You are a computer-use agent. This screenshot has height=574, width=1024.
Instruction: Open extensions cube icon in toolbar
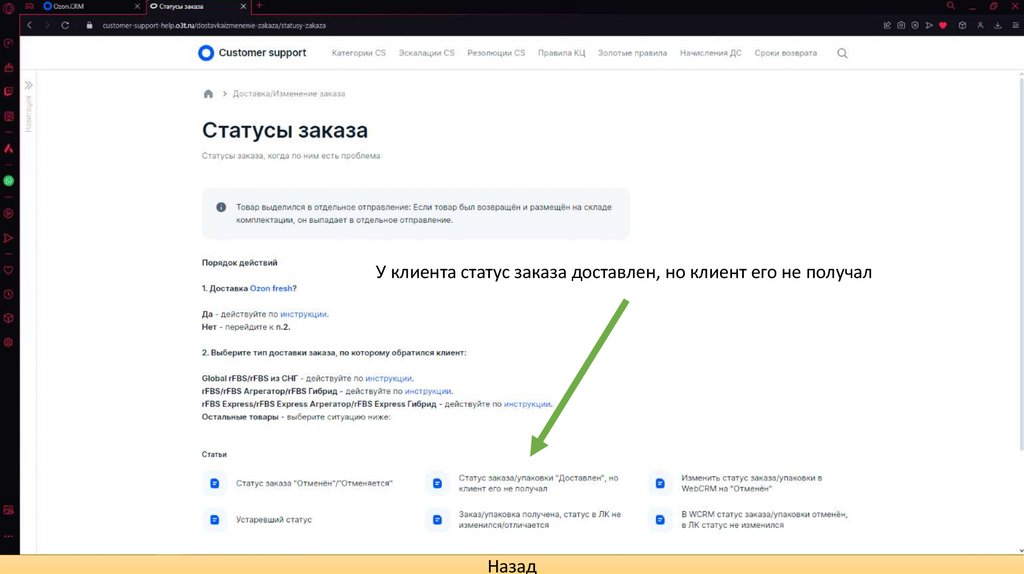[x=963, y=25]
